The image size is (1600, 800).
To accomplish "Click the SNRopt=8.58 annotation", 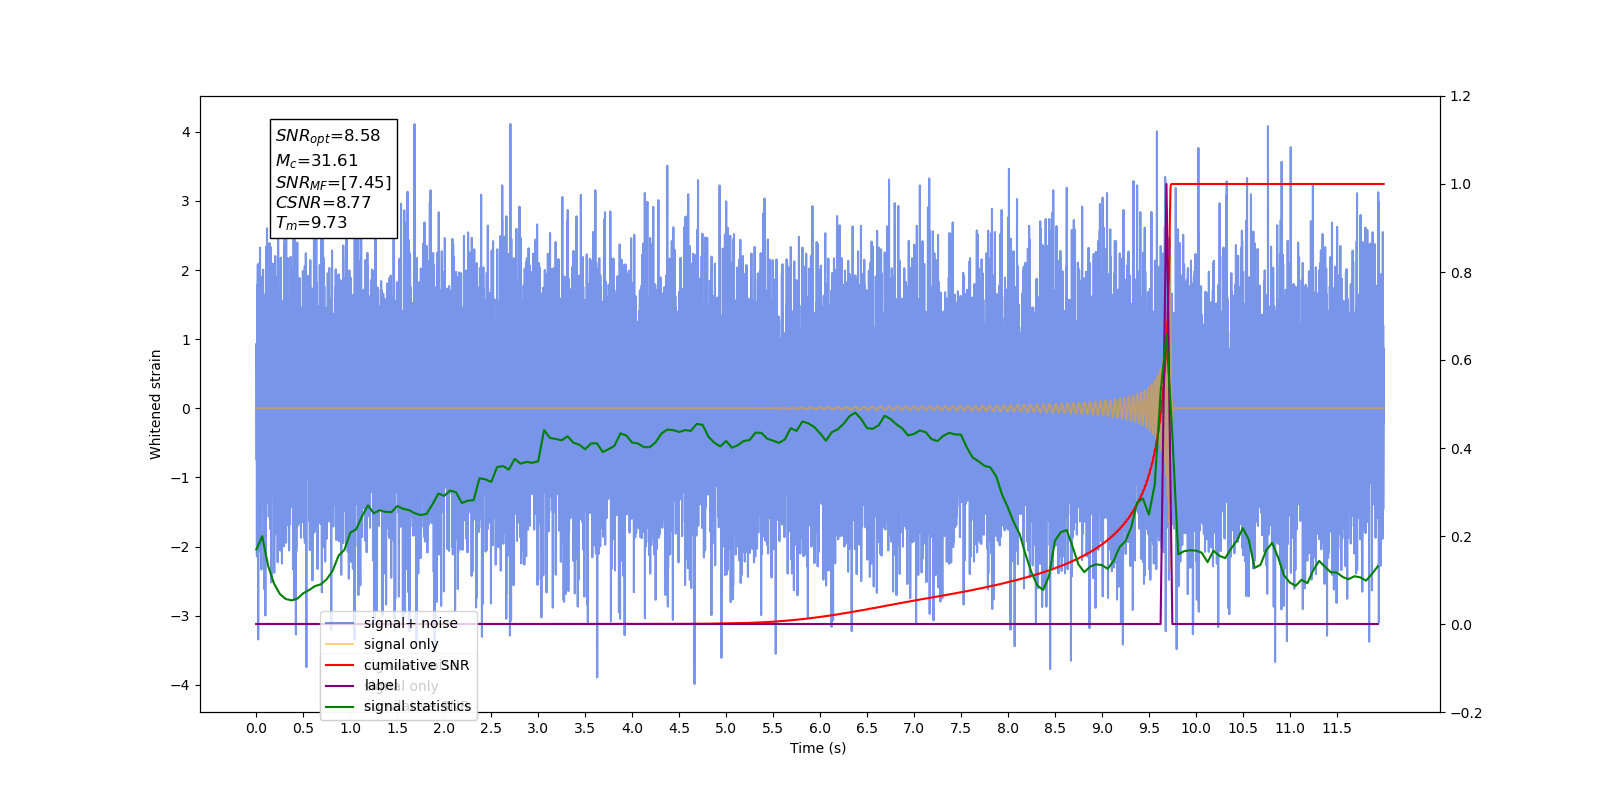I will pos(328,136).
